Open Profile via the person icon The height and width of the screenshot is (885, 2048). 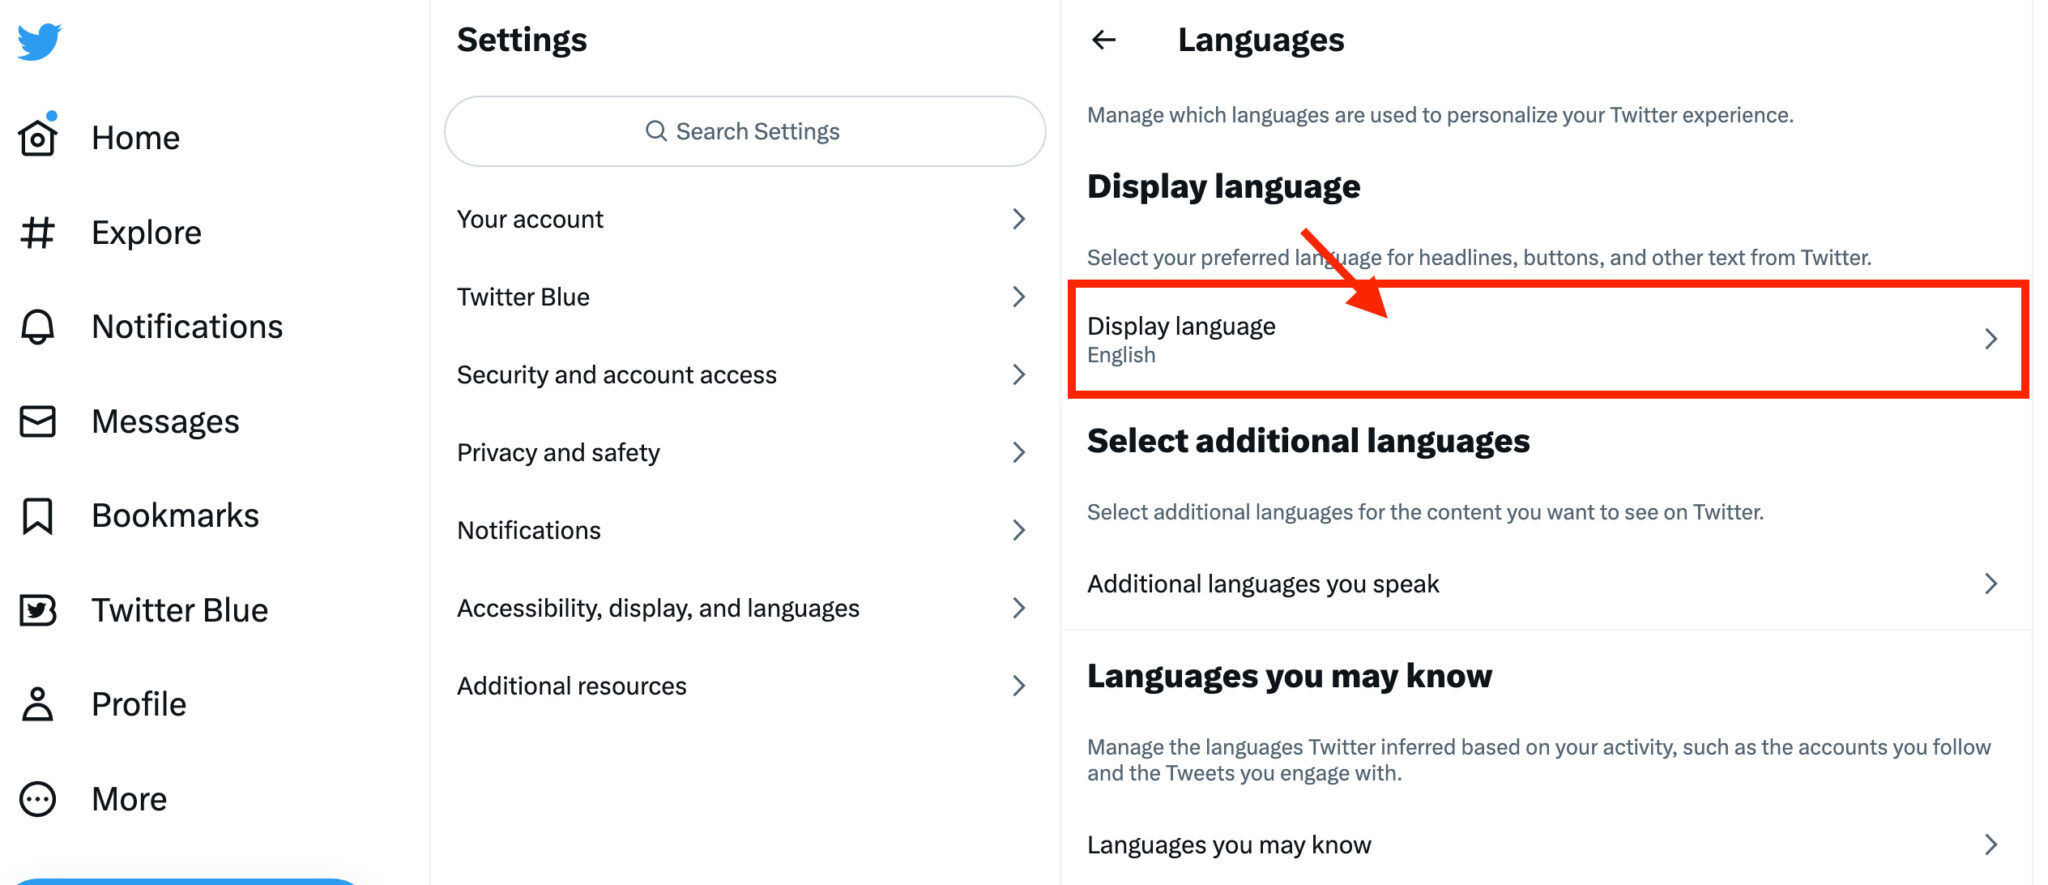(x=37, y=703)
